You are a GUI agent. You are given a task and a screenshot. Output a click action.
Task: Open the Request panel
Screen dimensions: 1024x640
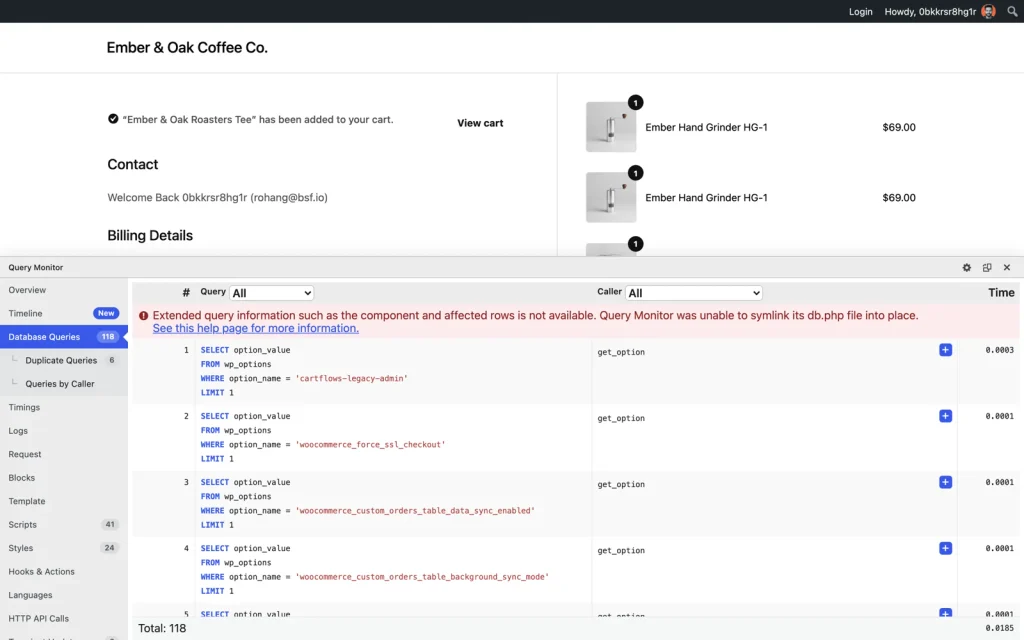25,455
